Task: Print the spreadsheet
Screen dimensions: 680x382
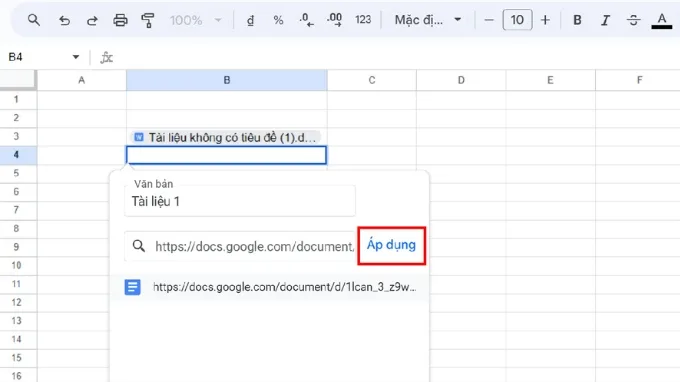Action: click(x=120, y=20)
